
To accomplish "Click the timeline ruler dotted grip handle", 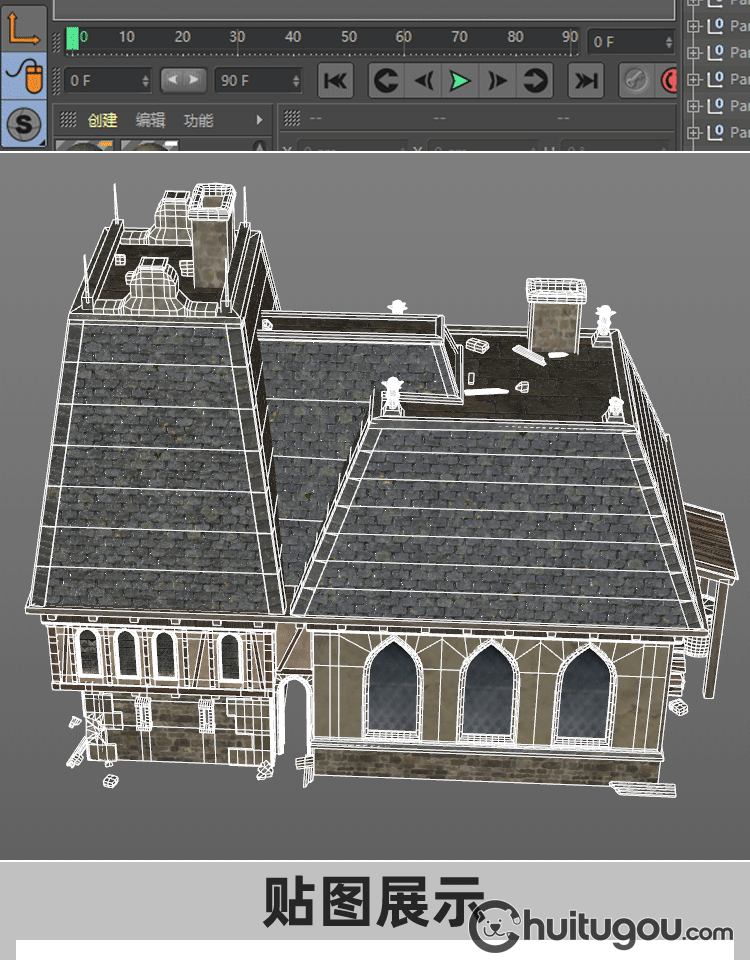I will tap(57, 41).
